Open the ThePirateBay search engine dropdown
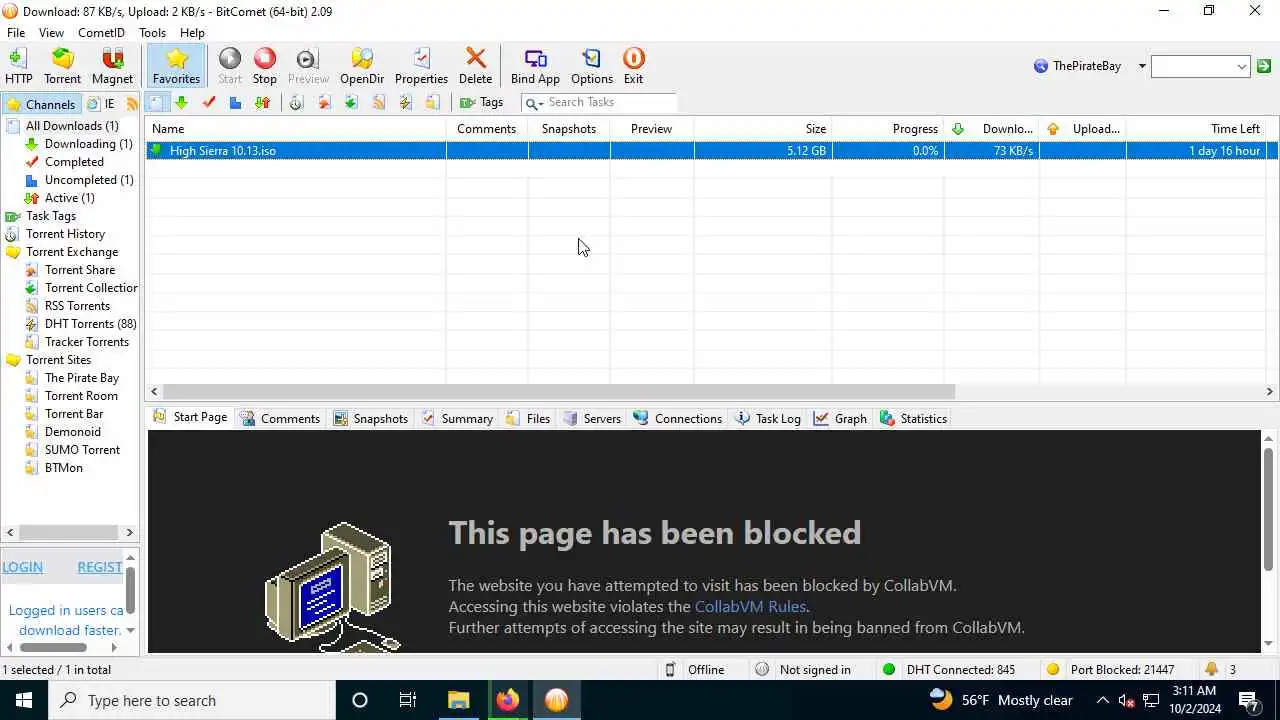Viewport: 1280px width, 720px height. (1142, 66)
